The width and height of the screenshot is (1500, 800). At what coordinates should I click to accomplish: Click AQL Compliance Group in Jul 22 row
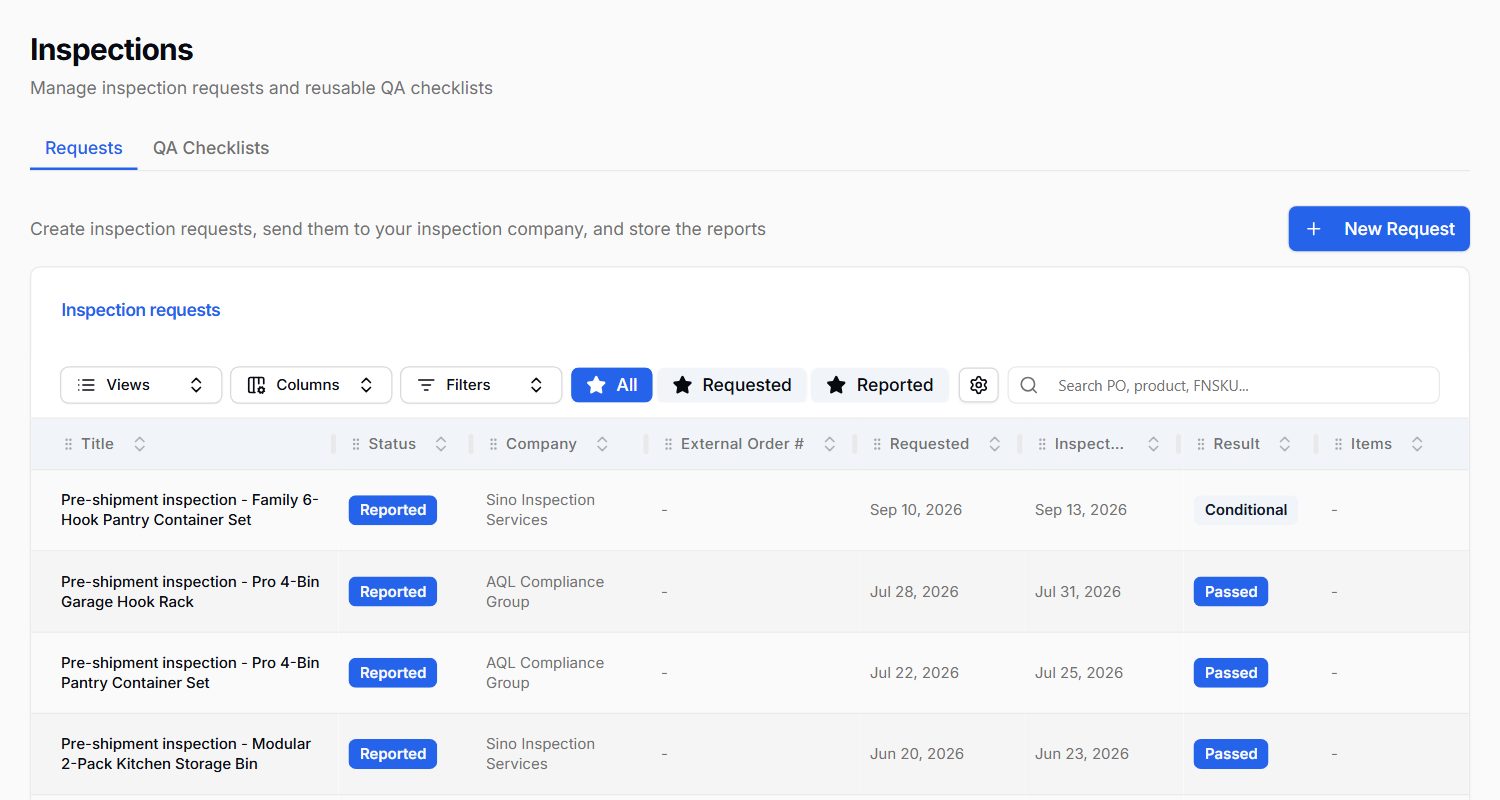pyautogui.click(x=545, y=673)
